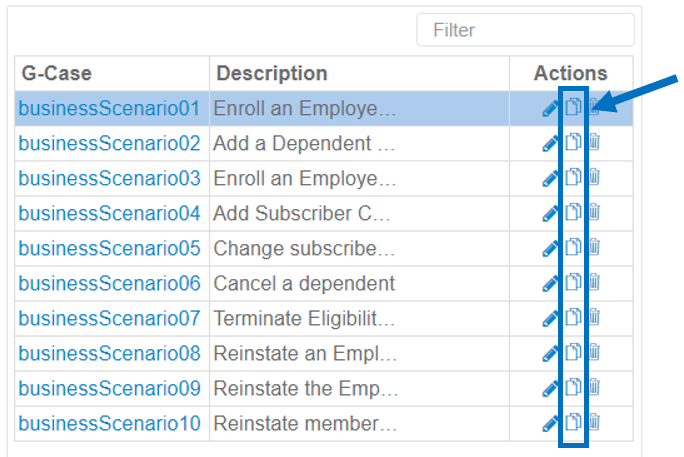Click into the Filter text box

[x=525, y=30]
